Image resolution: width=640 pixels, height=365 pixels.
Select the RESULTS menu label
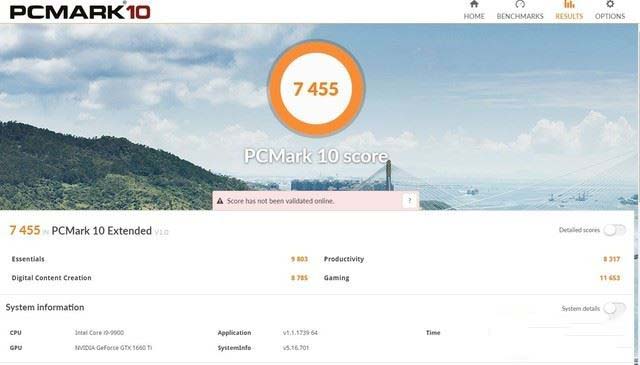tap(569, 16)
